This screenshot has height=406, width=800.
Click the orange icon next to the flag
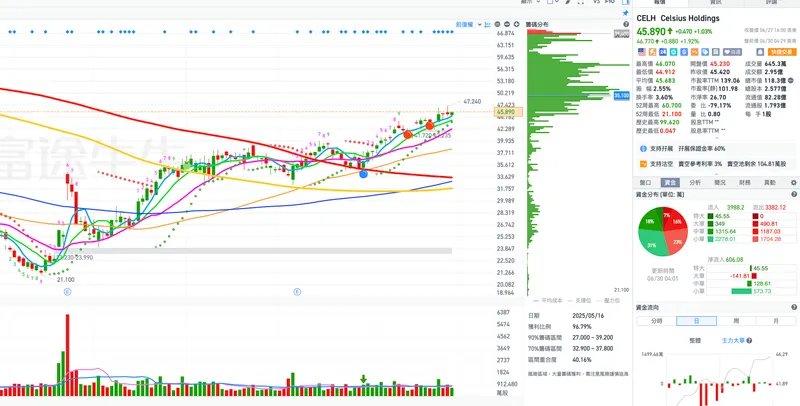pyautogui.click(x=653, y=52)
